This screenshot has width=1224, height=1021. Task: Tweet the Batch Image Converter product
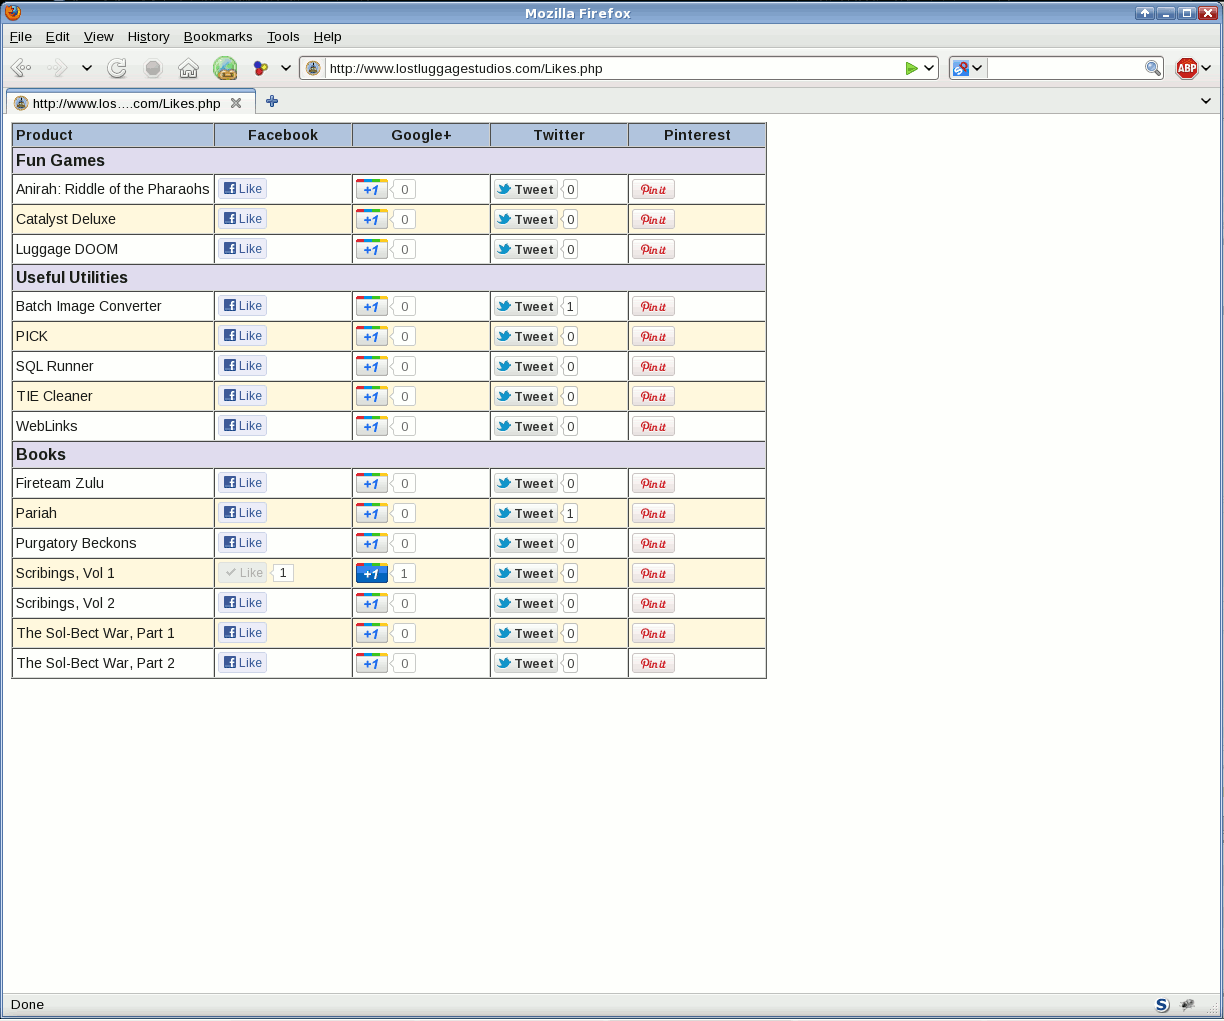pyautogui.click(x=525, y=306)
